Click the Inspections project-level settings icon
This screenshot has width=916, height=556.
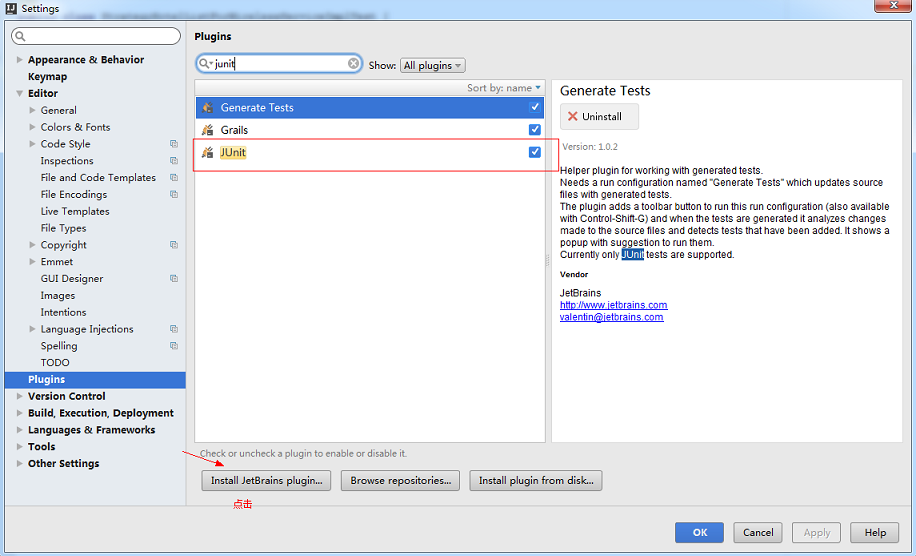pos(174,161)
